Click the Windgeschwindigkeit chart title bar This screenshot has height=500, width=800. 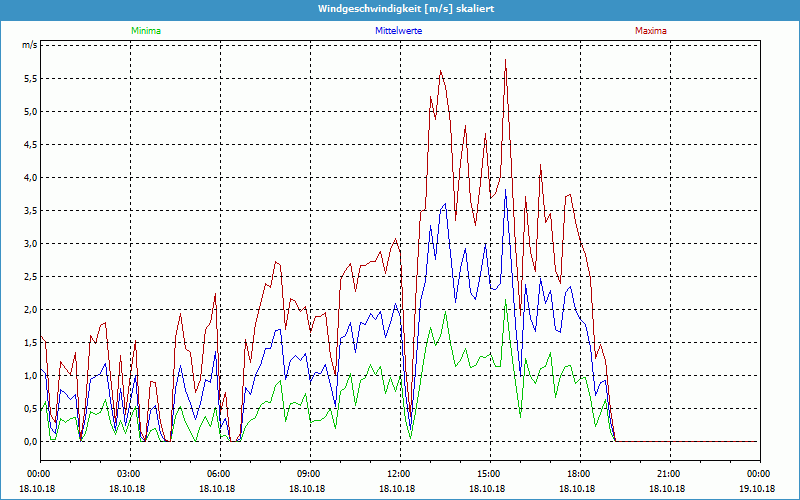[x=400, y=9]
